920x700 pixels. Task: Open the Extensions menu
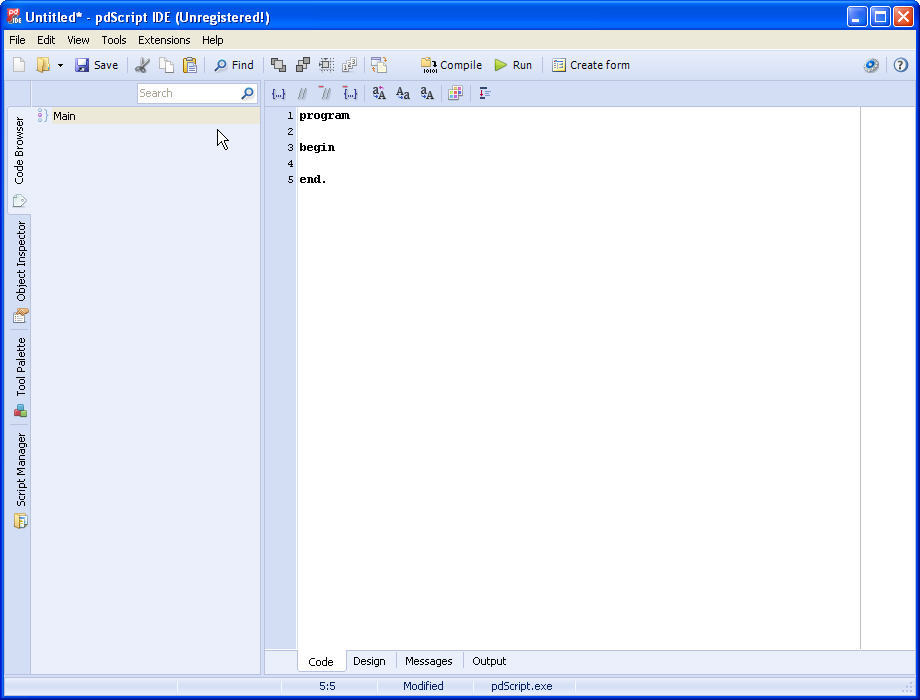(x=164, y=40)
